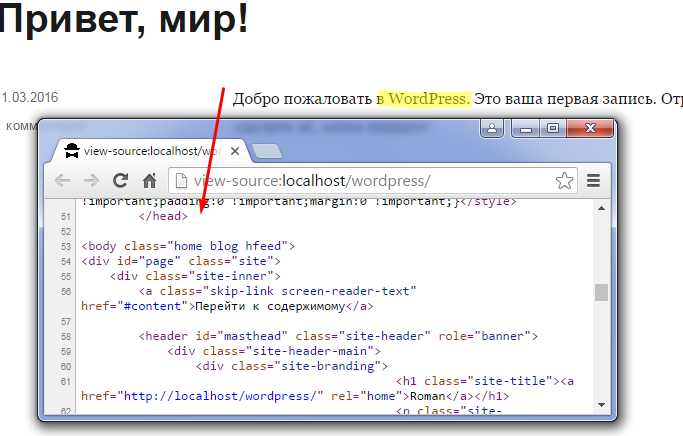This screenshot has height=436, width=683.
Task: Click highlighted 'в WordPress.' text
Action: click(x=424, y=99)
